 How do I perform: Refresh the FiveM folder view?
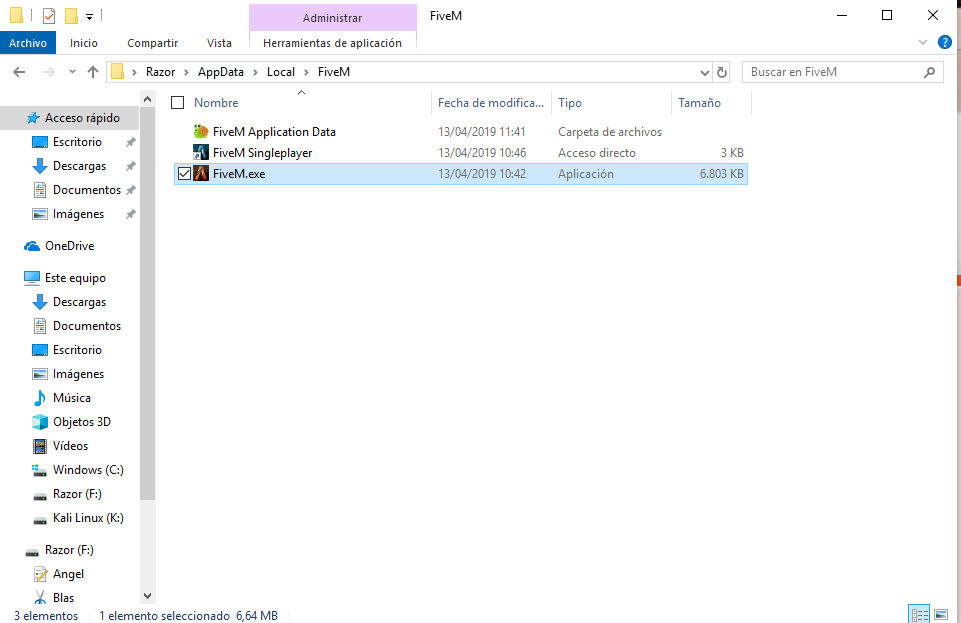722,72
